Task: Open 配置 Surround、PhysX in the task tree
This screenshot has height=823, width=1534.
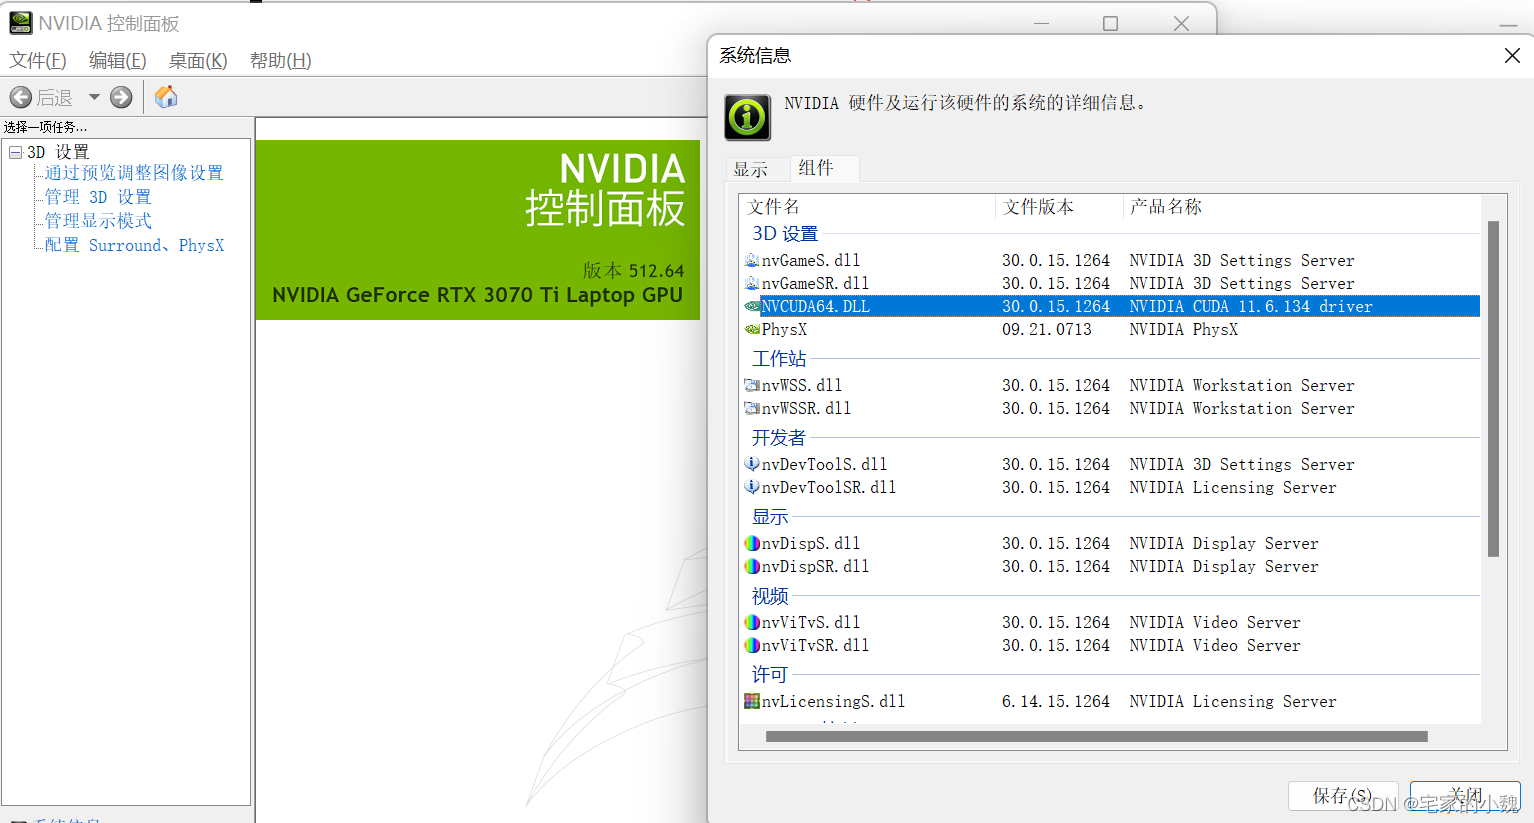Action: click(134, 245)
